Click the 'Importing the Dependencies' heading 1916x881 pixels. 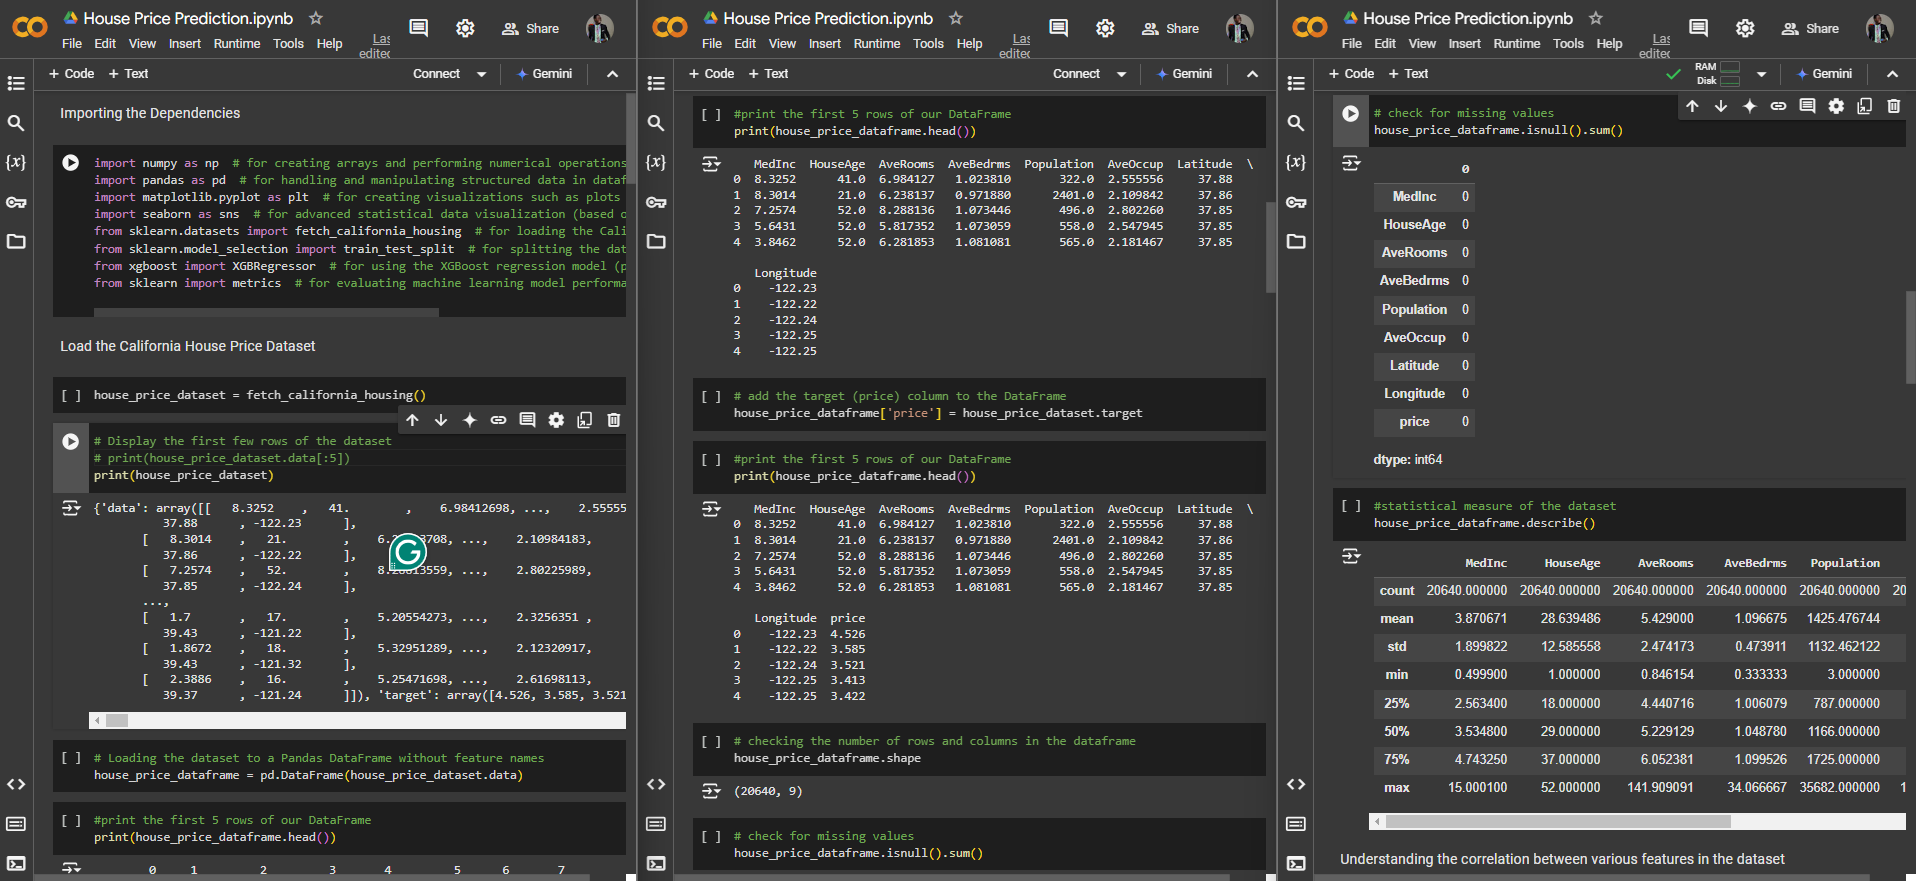click(x=150, y=113)
